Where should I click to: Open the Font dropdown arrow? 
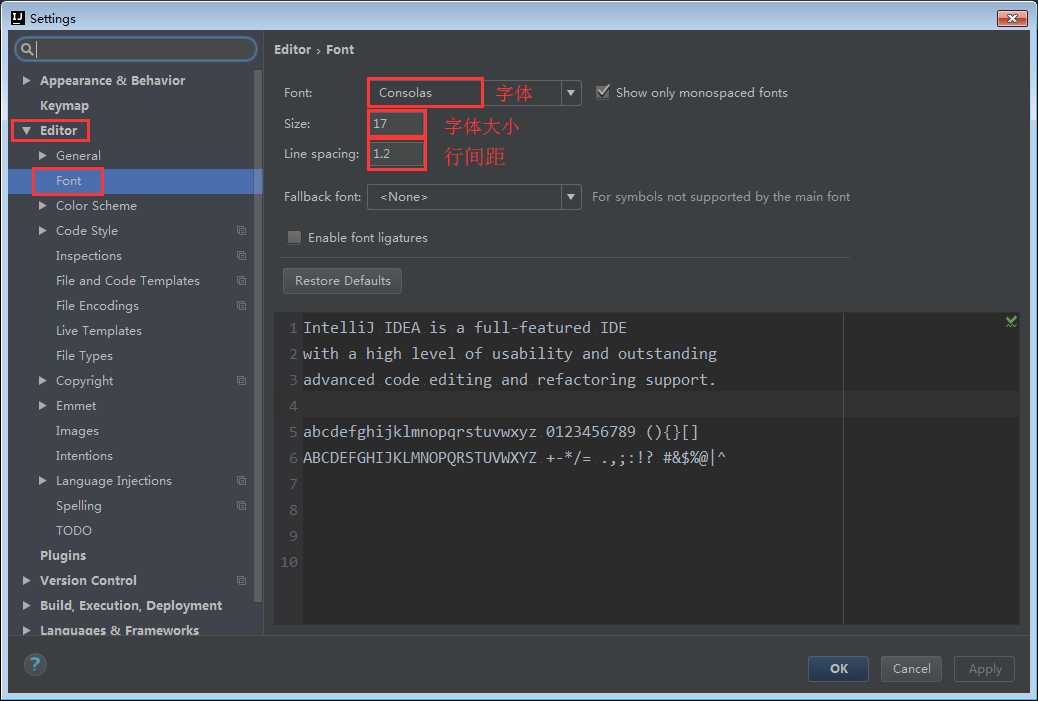pos(571,93)
